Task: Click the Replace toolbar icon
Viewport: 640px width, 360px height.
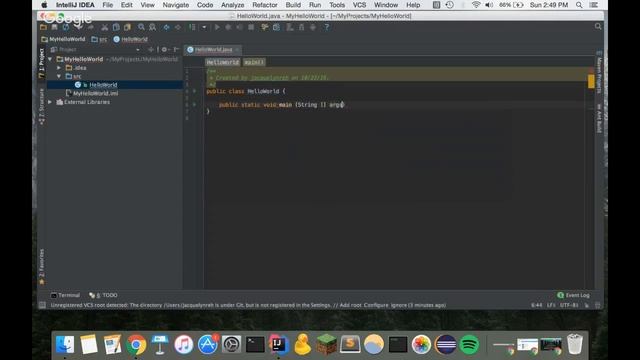Action: (x=153, y=27)
